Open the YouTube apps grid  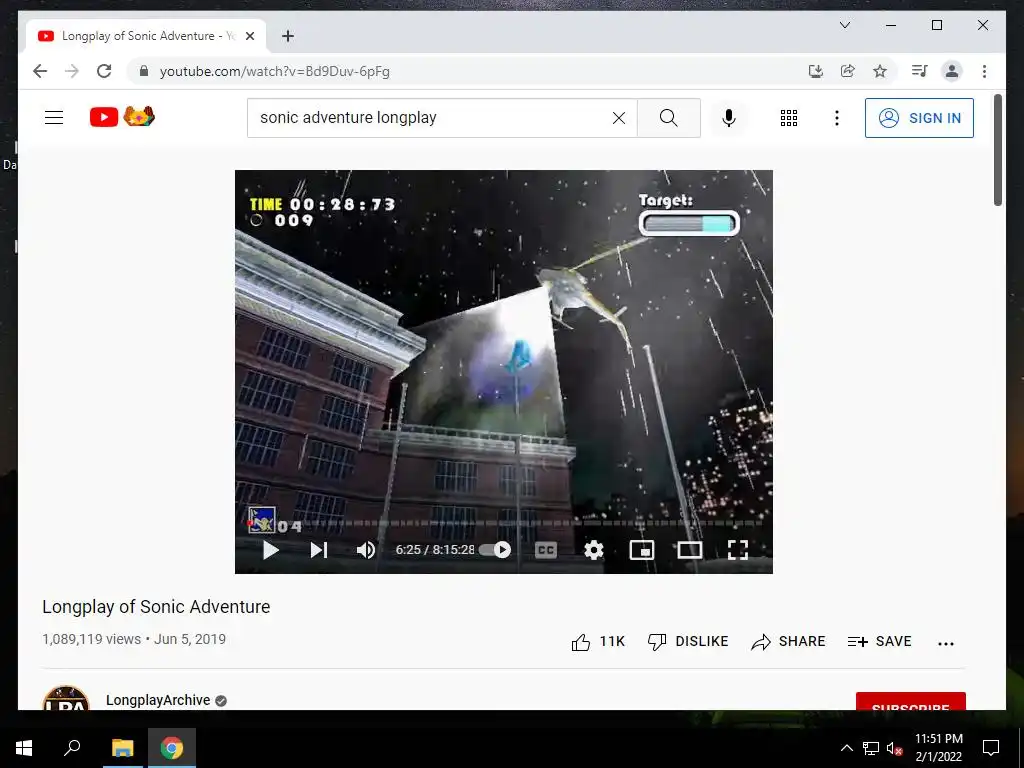tap(788, 118)
